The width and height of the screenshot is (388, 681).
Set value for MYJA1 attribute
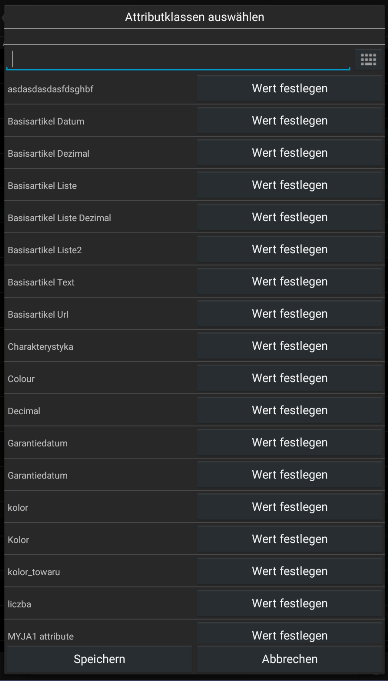[x=289, y=634]
